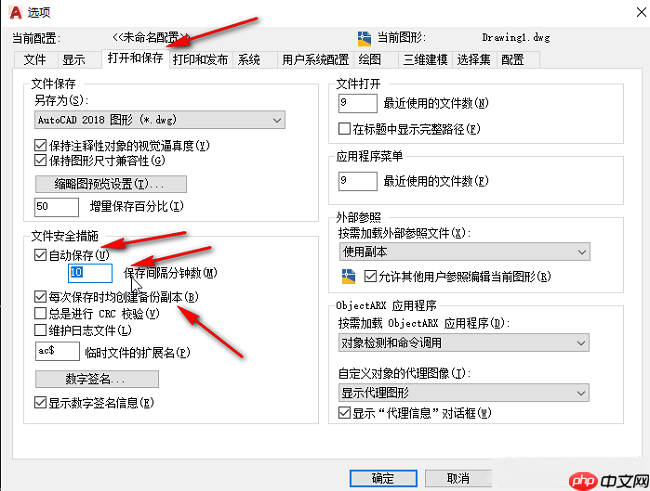This screenshot has width=650, height=491.
Task: Toggle the 自动保存 checkbox
Action: click(40, 255)
